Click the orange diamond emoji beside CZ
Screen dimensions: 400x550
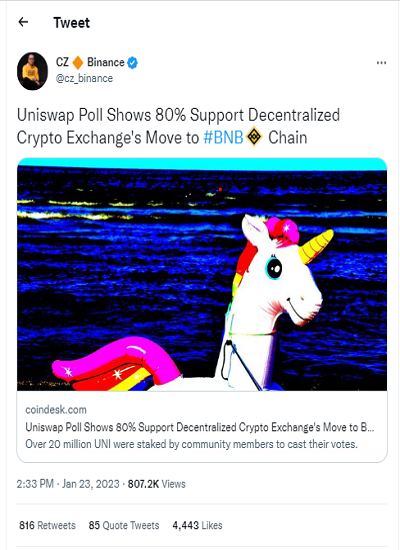[x=78, y=63]
